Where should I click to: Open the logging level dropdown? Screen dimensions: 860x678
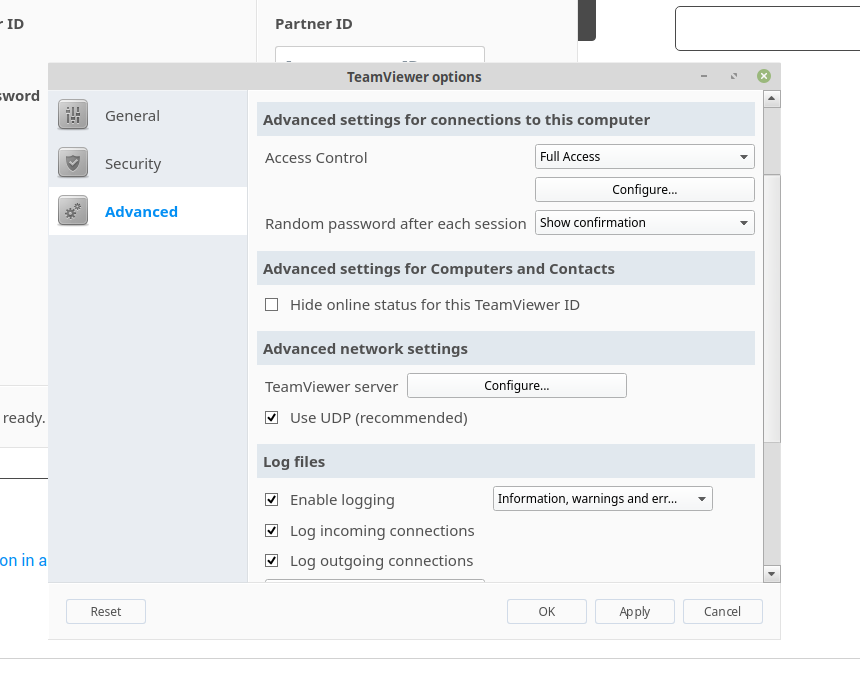click(603, 499)
